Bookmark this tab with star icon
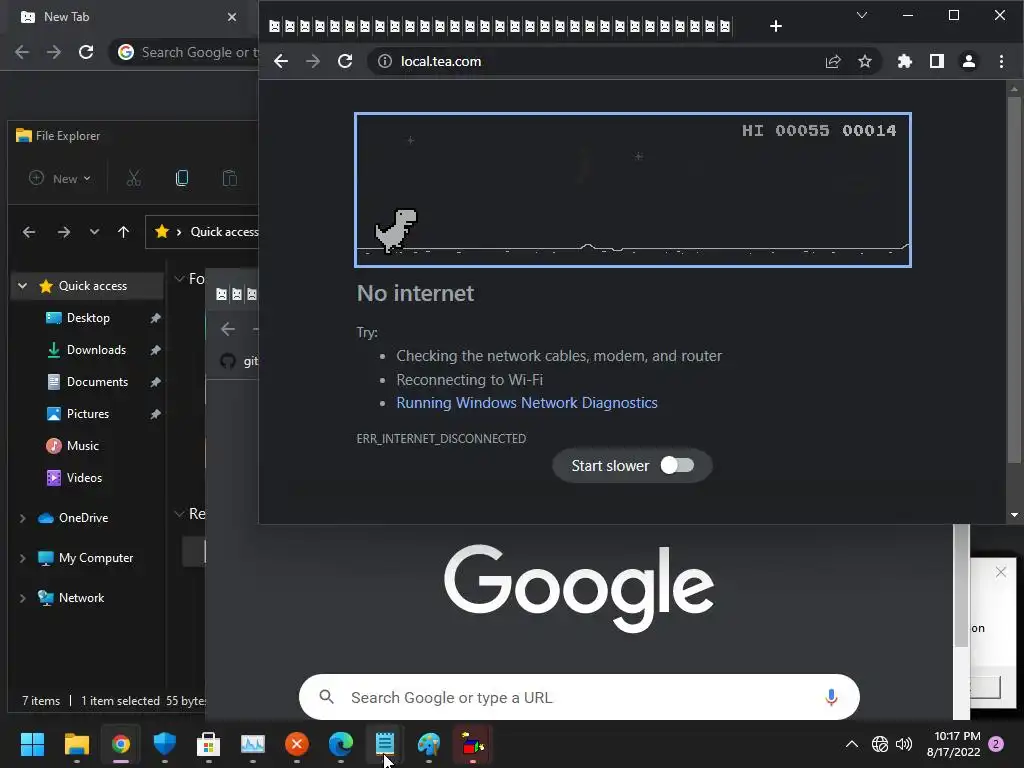Screen dimensions: 1024x768 [865, 61]
